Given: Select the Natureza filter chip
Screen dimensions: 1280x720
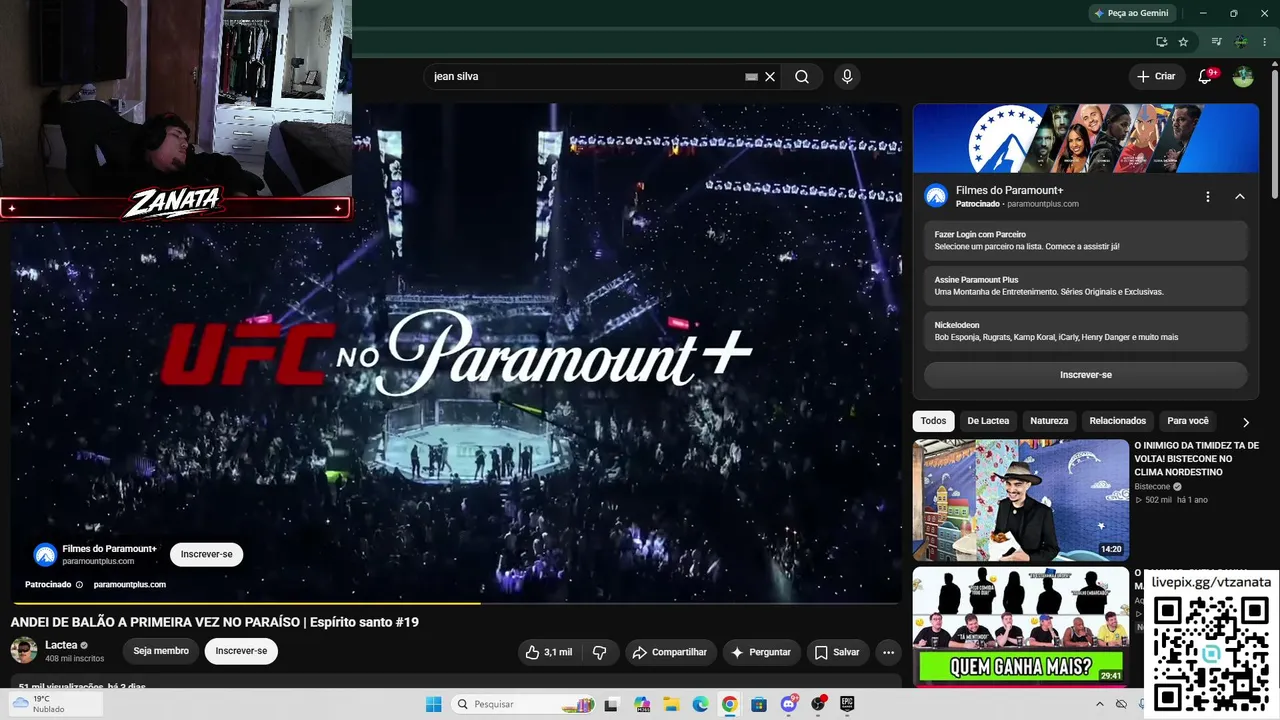Looking at the screenshot, I should [1049, 421].
